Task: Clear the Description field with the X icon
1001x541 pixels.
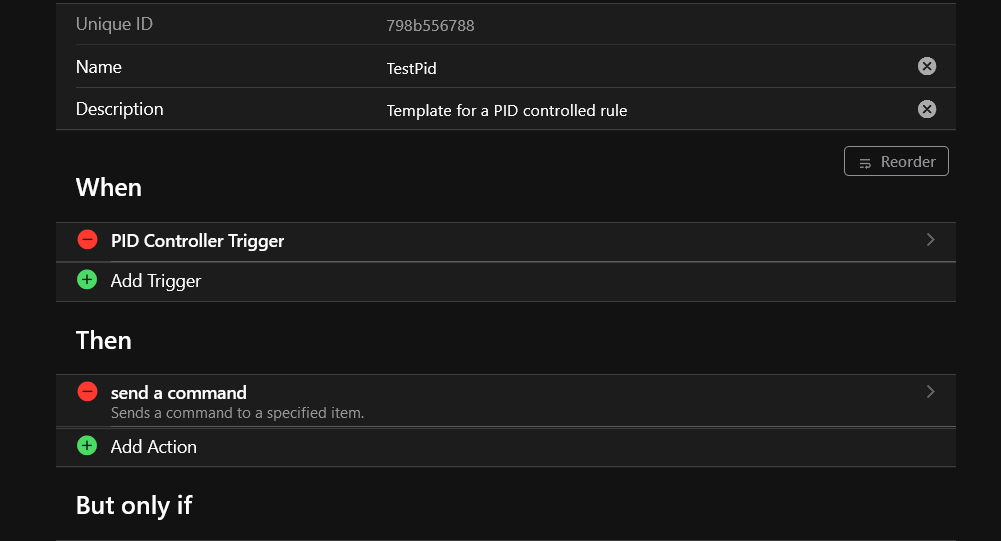Action: pos(927,109)
